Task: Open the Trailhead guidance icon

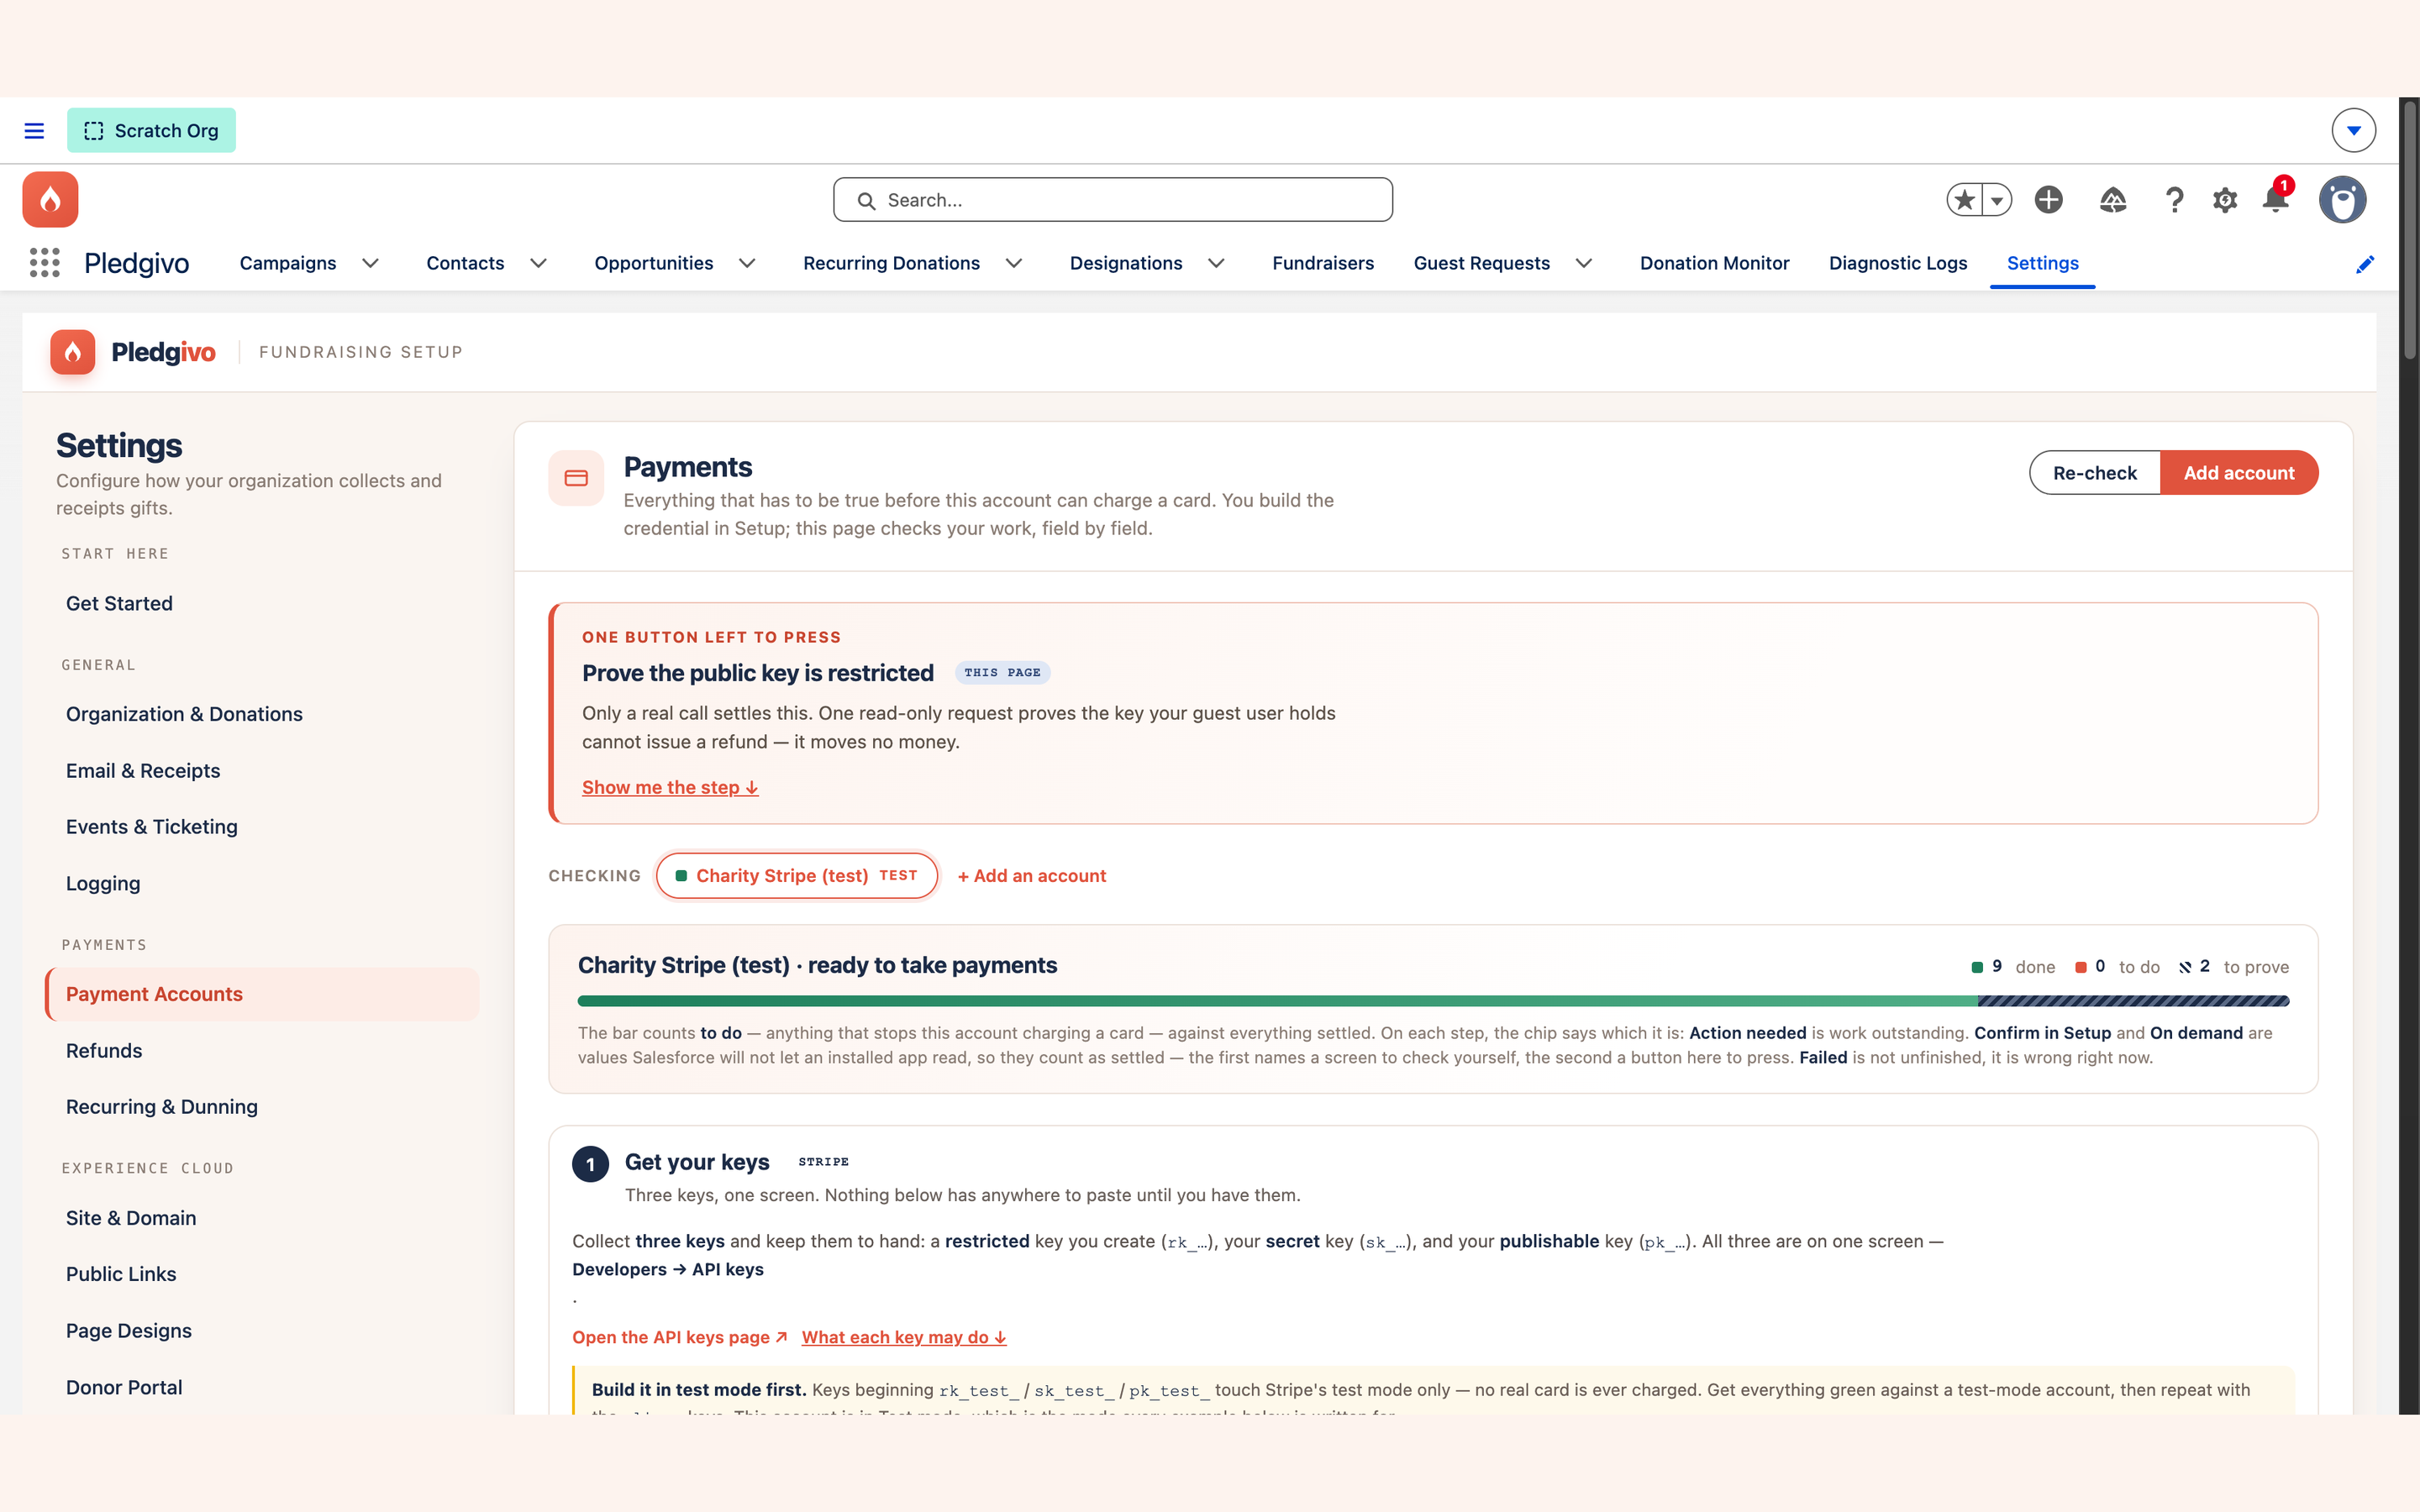Action: pos(2112,200)
